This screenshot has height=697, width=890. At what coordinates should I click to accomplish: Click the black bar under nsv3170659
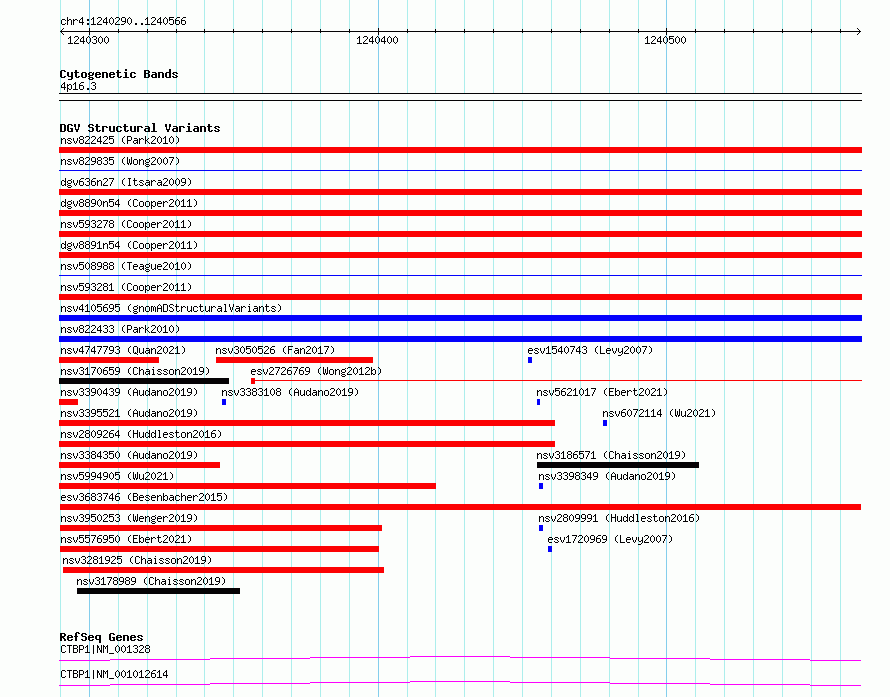click(144, 381)
